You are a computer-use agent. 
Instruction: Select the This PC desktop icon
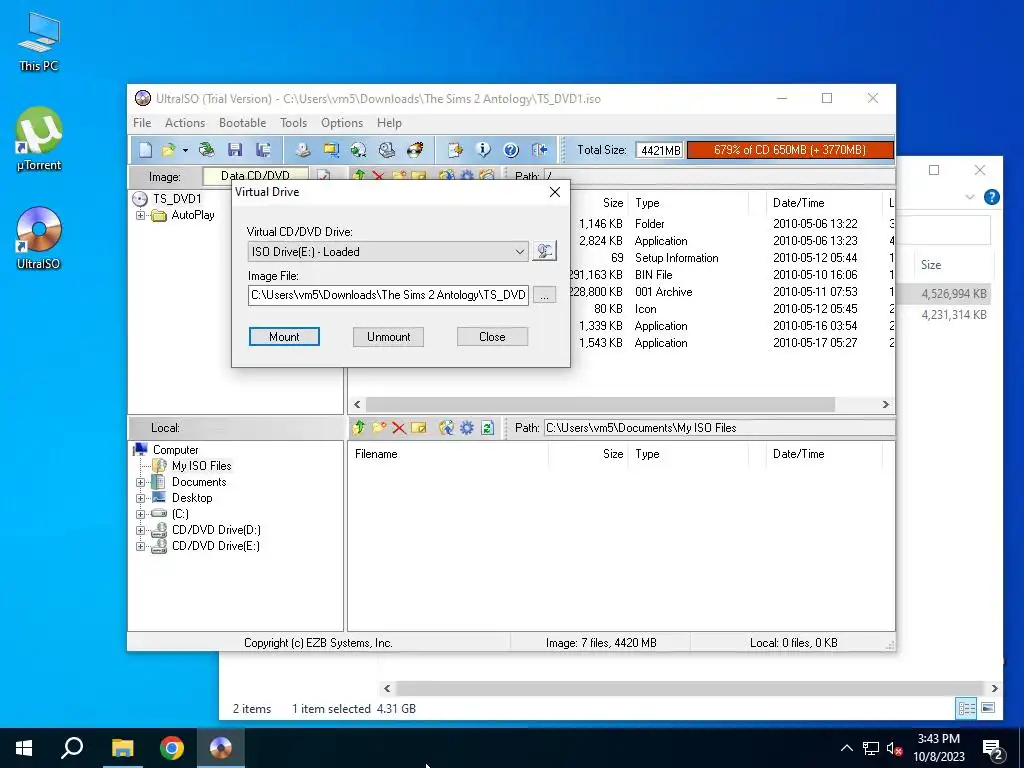click(39, 41)
